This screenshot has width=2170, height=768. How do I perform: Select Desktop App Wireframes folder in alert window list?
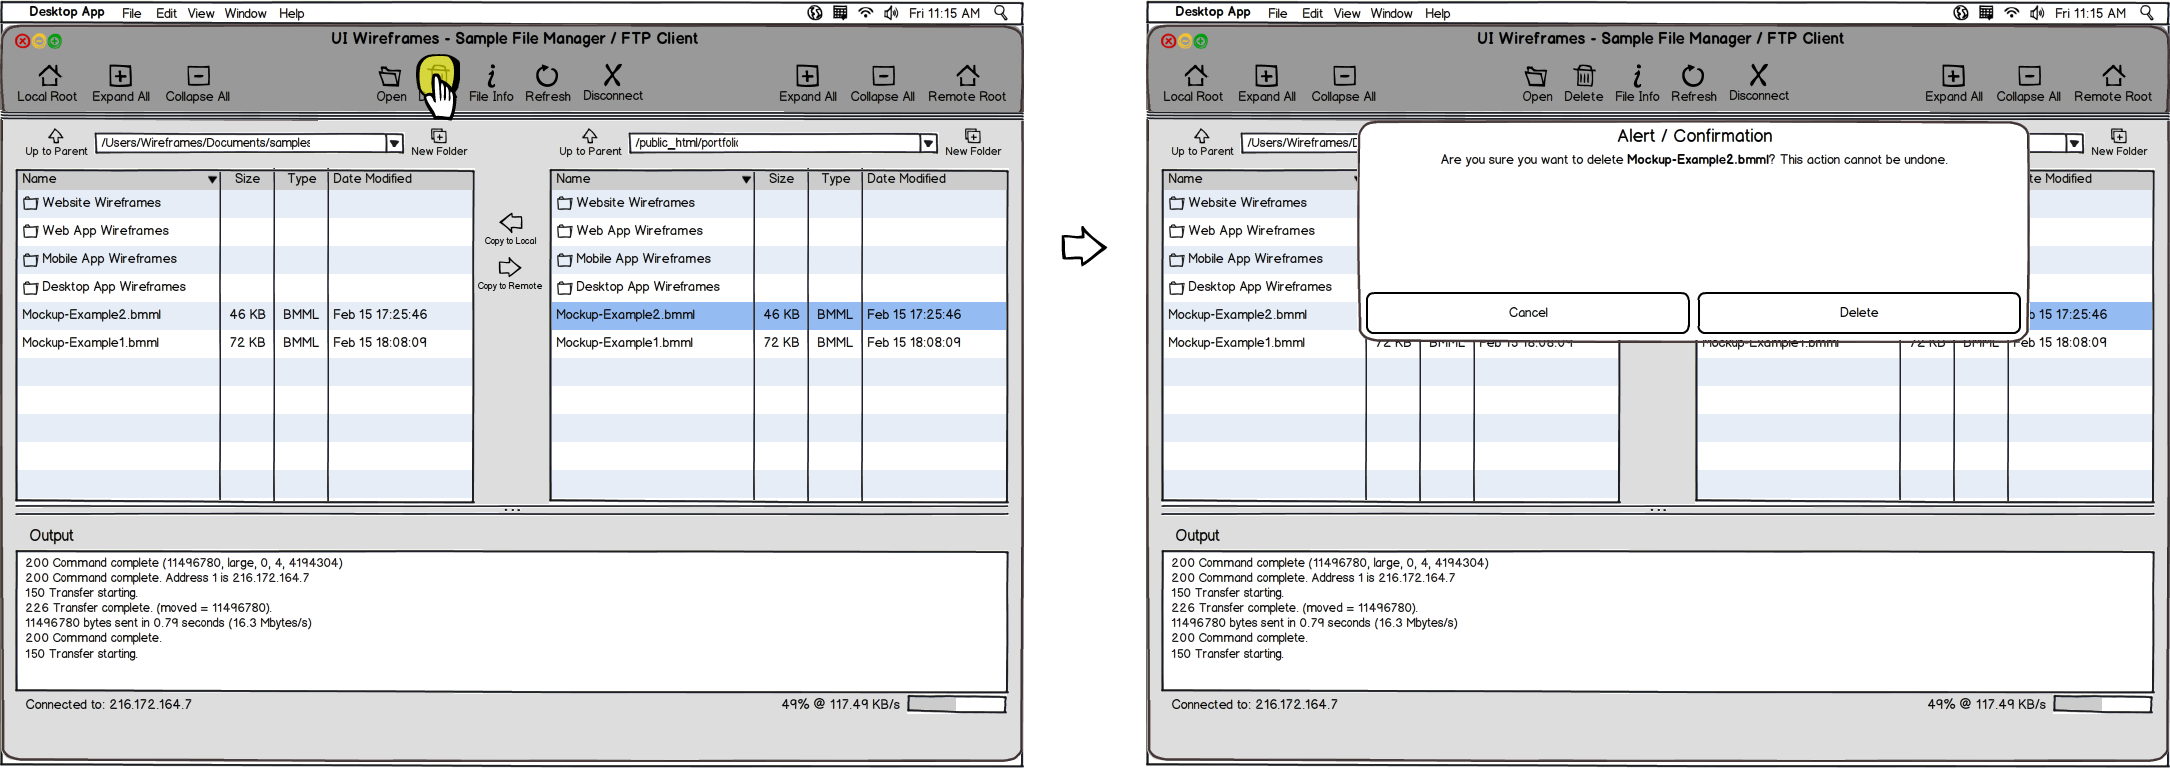click(1250, 287)
